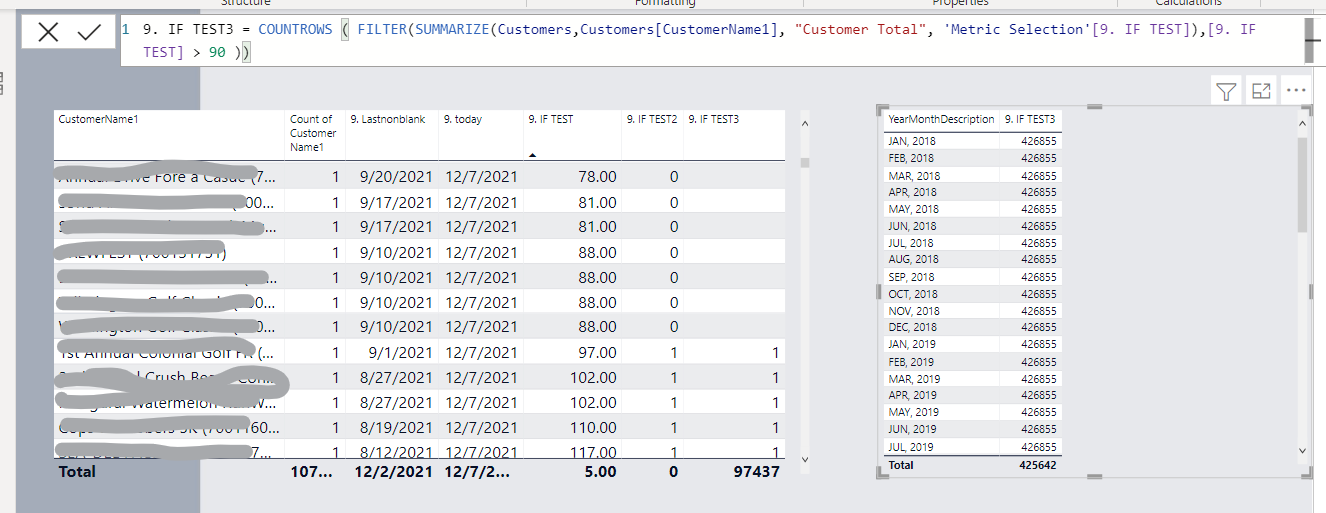Click right table vertical scrollbar thumb
The height and width of the screenshot is (513, 1326).
[1302, 185]
